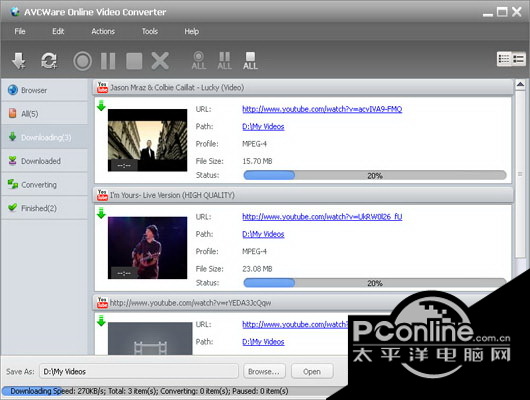
Task: Open D:\My Videos path for I'm Yours
Action: point(263,234)
